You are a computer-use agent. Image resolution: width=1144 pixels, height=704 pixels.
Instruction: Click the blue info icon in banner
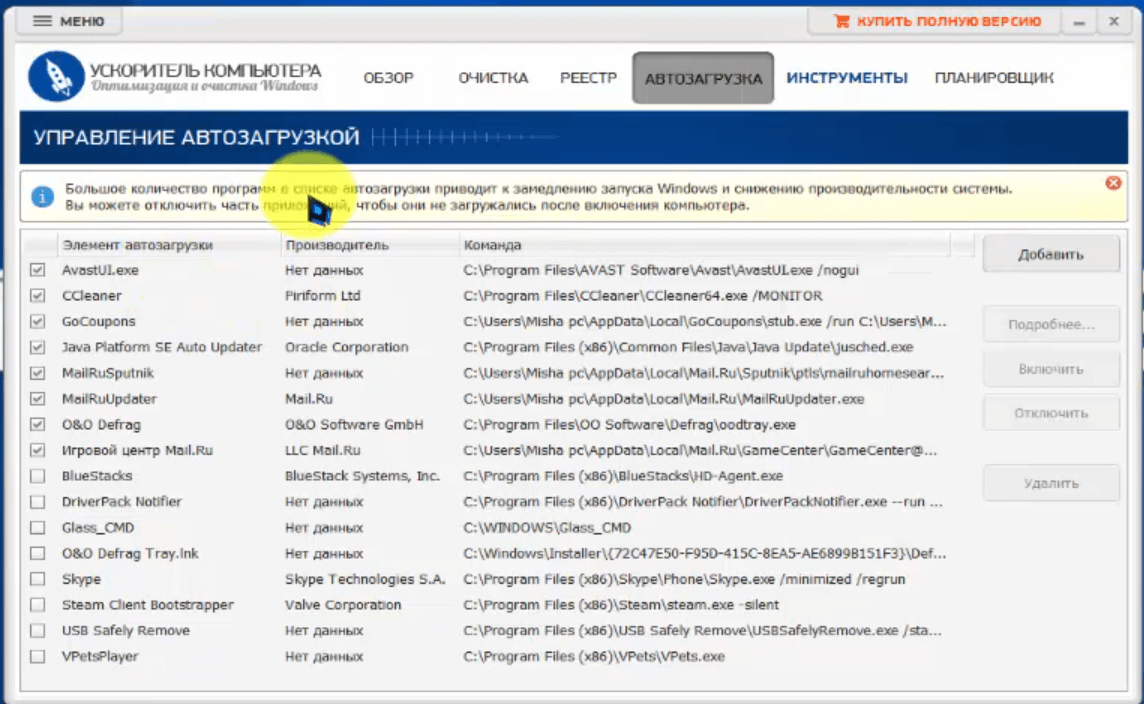point(42,197)
